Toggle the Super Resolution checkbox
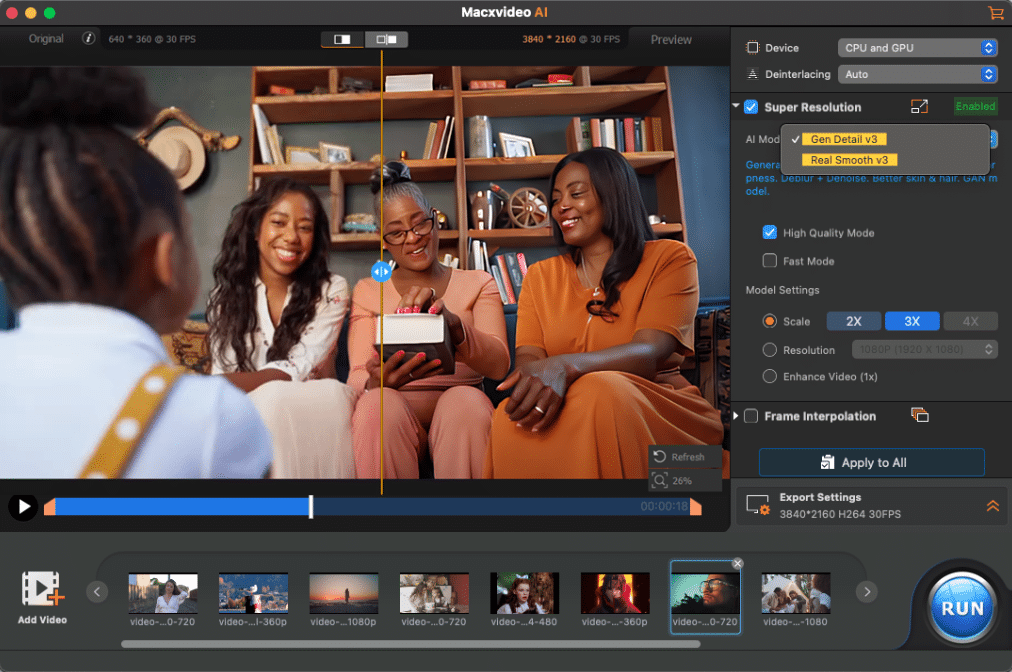 [751, 107]
